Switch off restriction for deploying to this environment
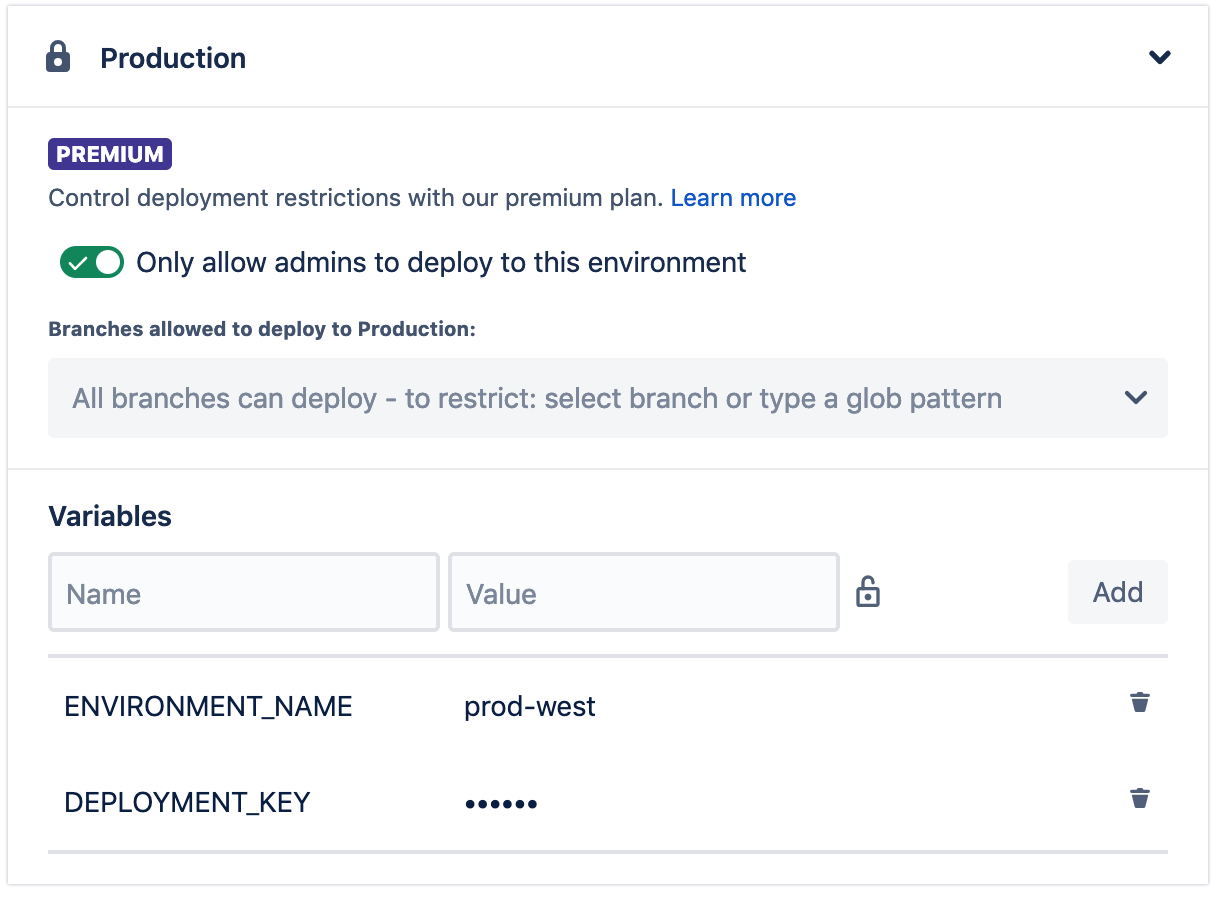Image resolution: width=1218 pixels, height=898 pixels. [92, 262]
